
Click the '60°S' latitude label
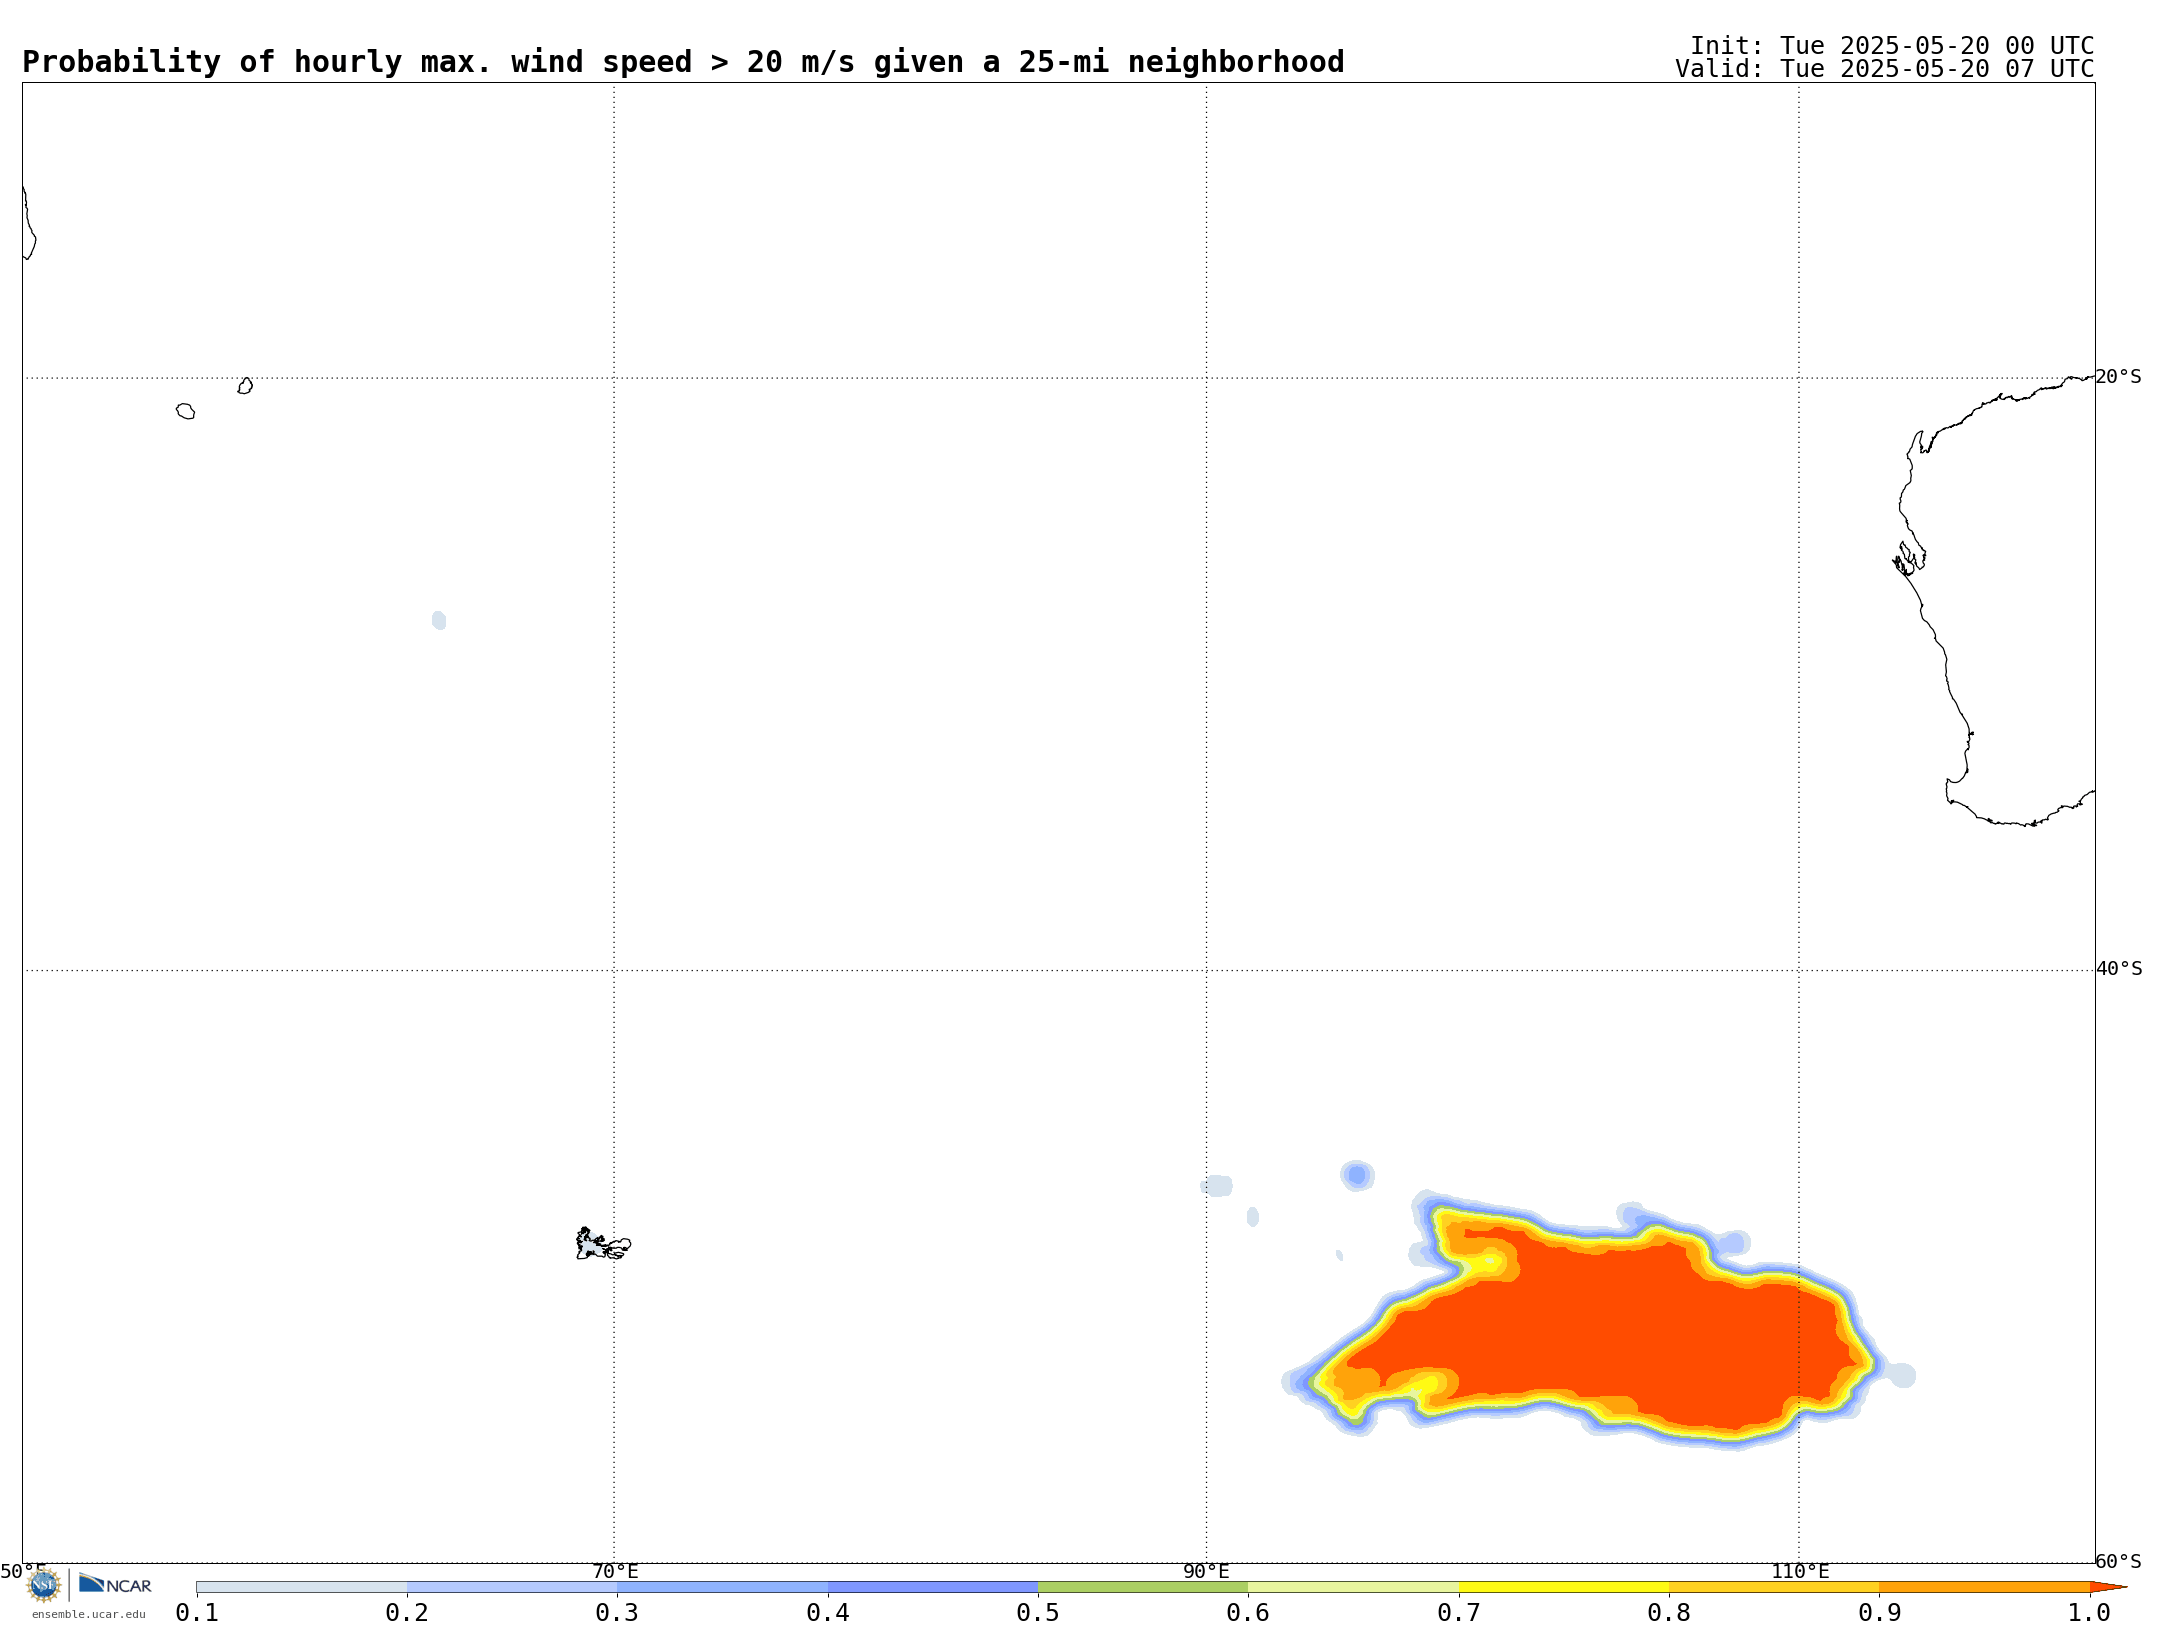click(2119, 1561)
